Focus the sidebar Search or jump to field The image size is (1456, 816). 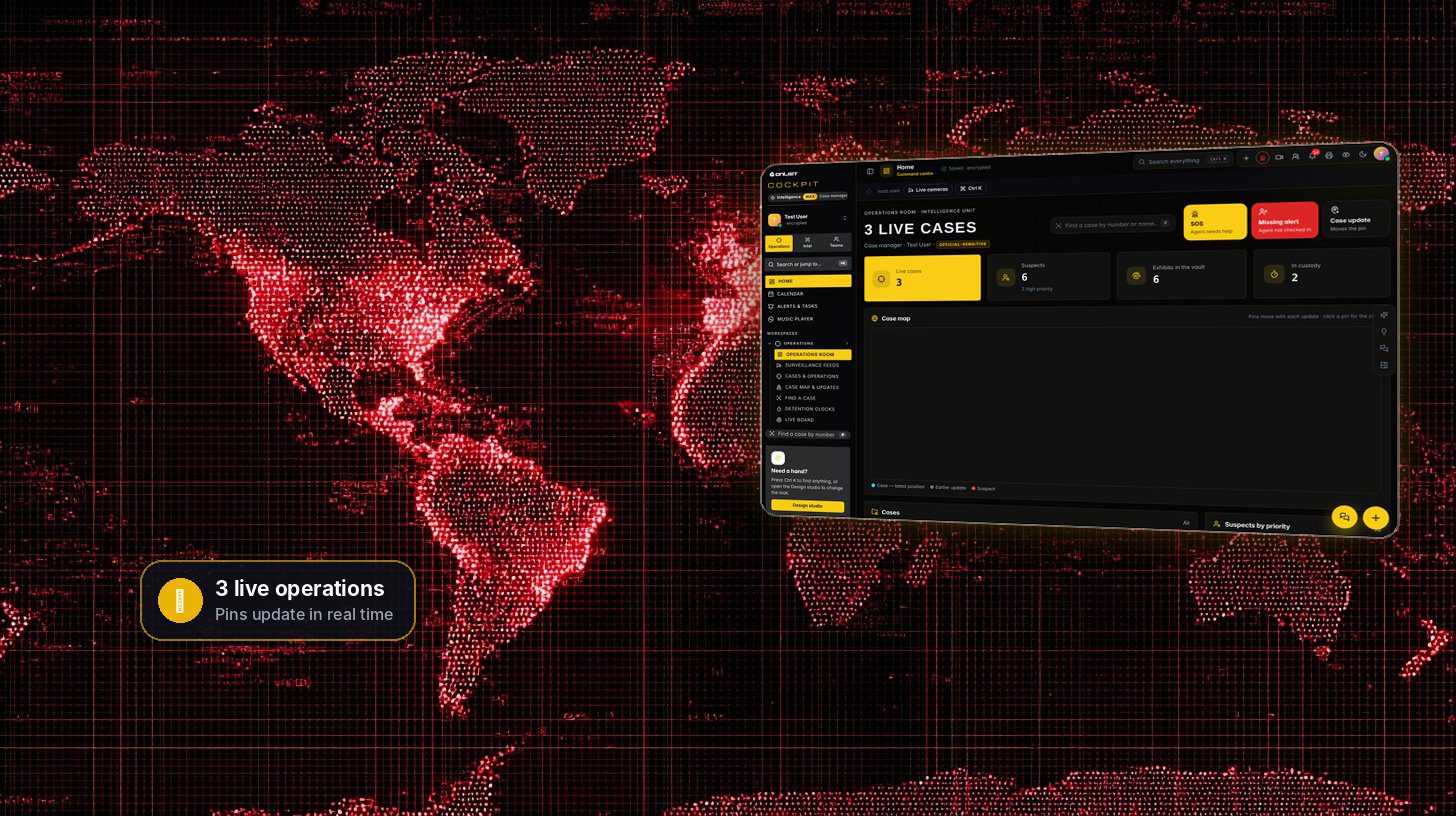click(808, 264)
